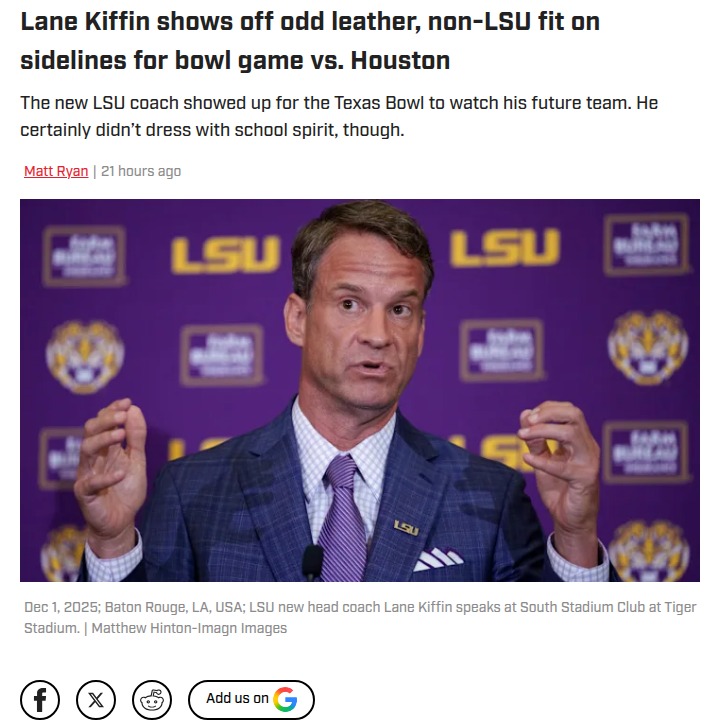Click the Google G logo
Image resolution: width=720 pixels, height=720 pixels.
click(x=285, y=699)
